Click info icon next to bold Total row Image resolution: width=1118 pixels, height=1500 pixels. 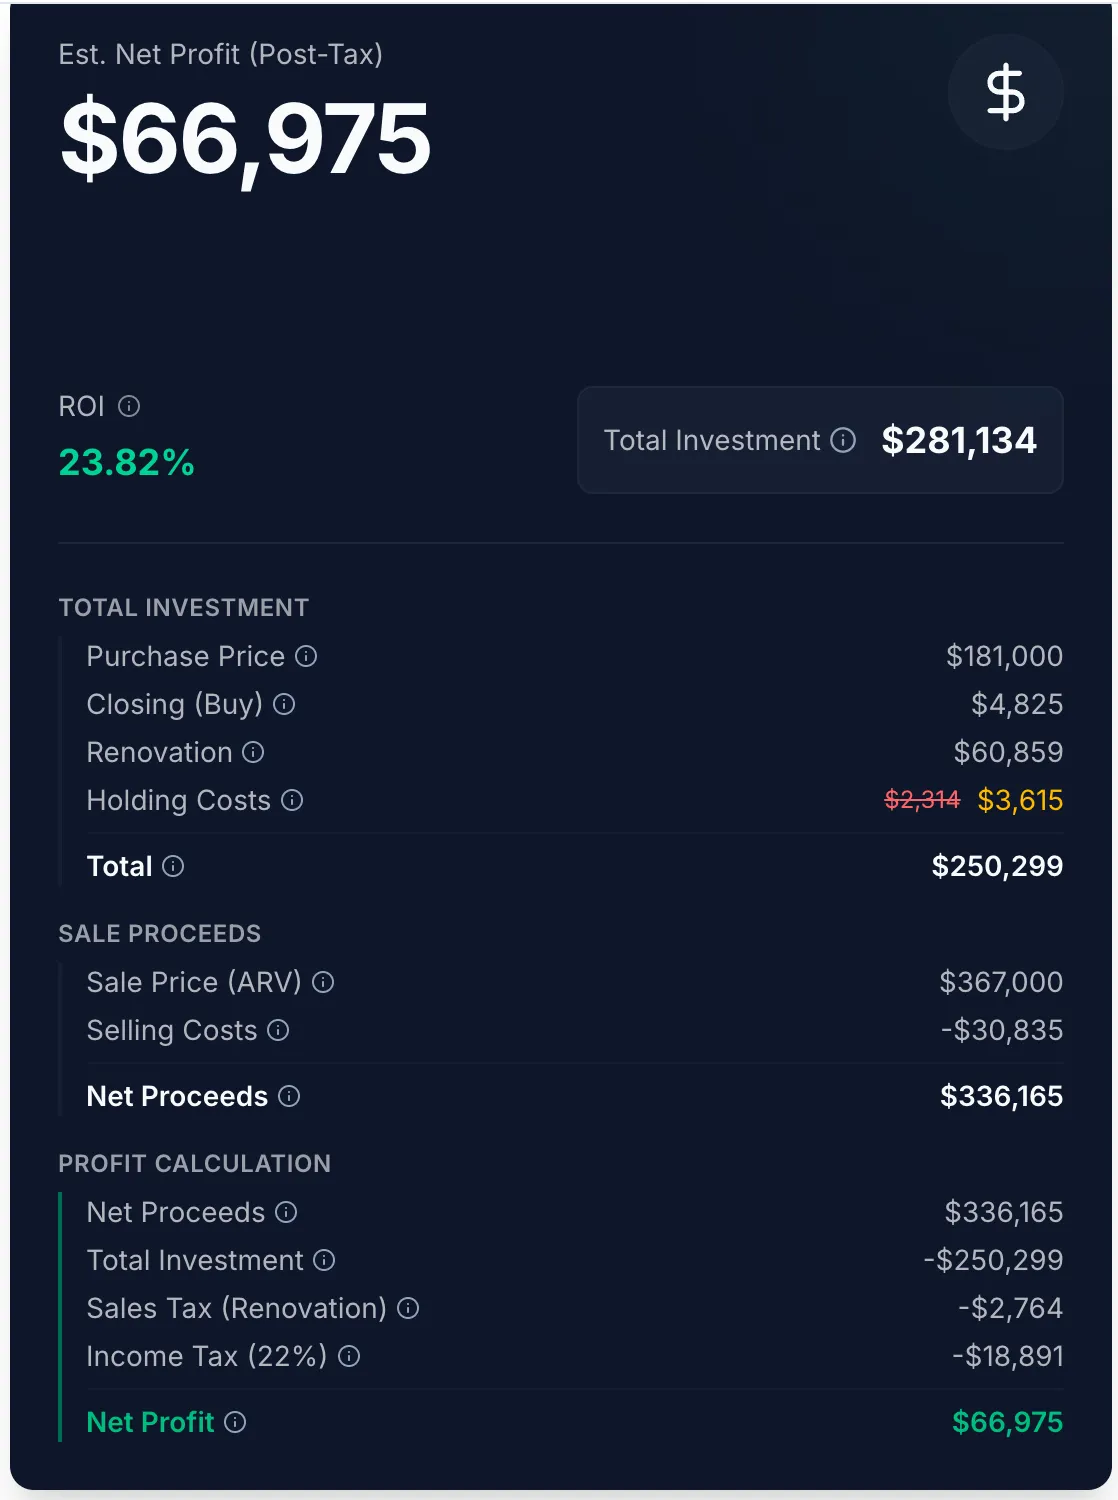pyautogui.click(x=173, y=866)
